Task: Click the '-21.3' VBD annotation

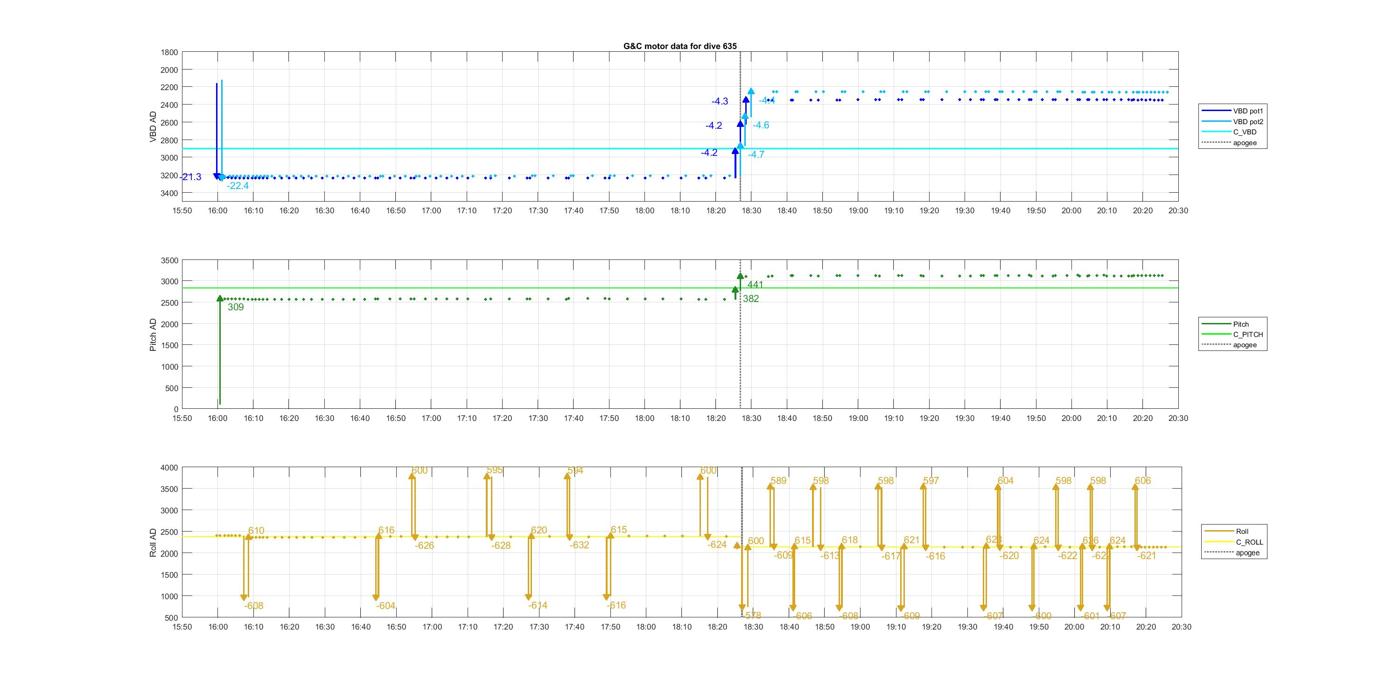Action: [190, 177]
